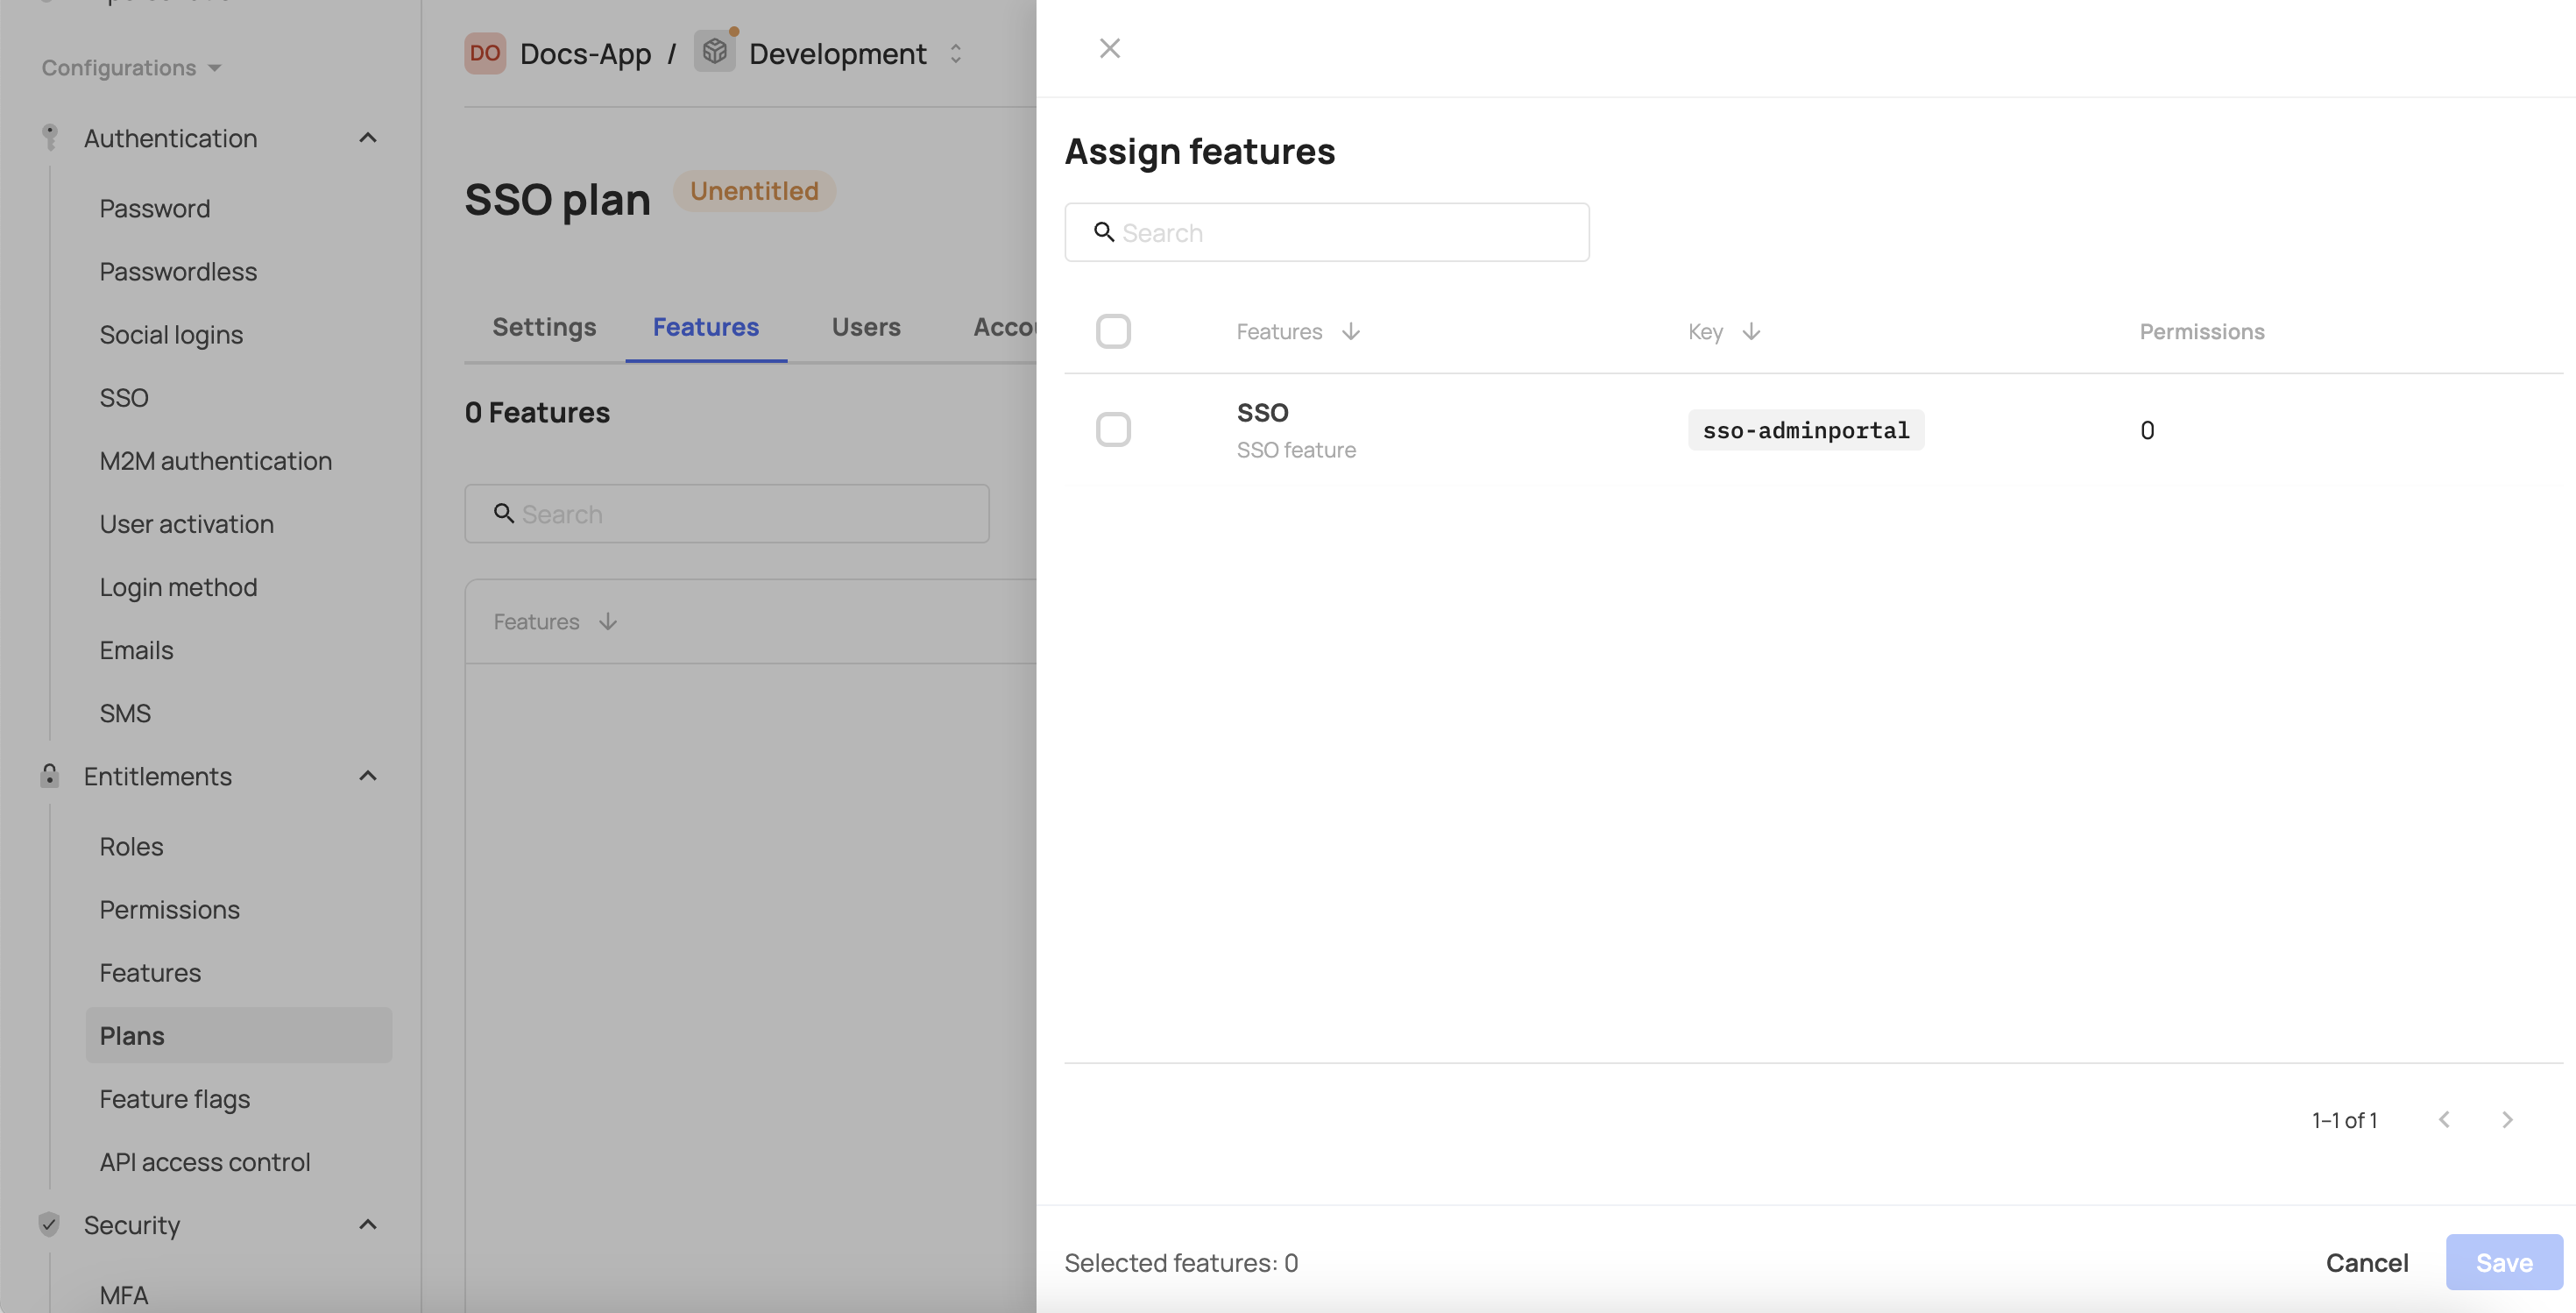
Task: Select all features via header checkbox
Action: coord(1114,331)
